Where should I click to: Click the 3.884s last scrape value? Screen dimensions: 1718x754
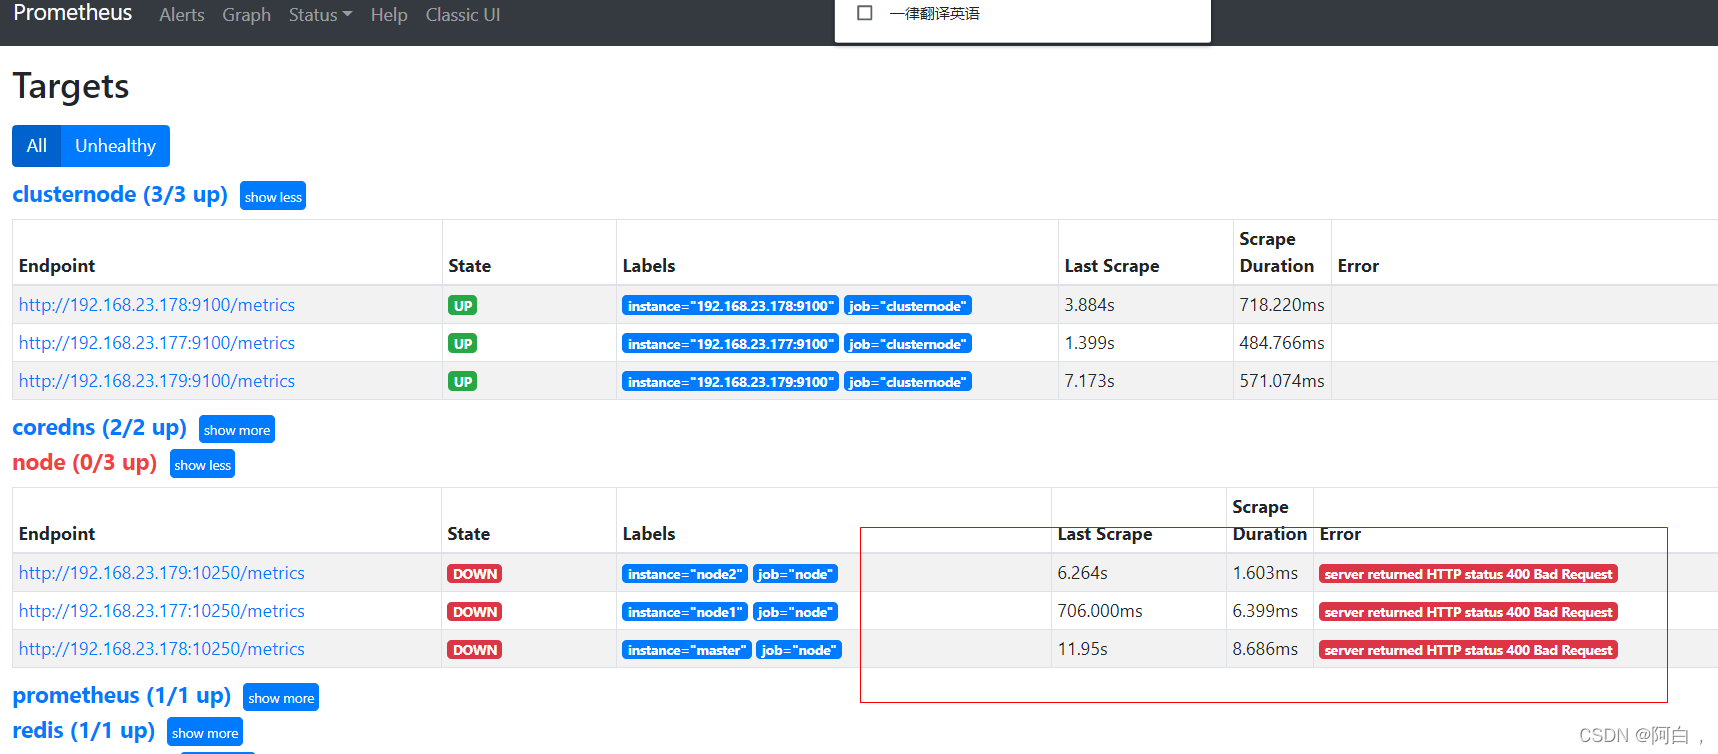click(1090, 305)
